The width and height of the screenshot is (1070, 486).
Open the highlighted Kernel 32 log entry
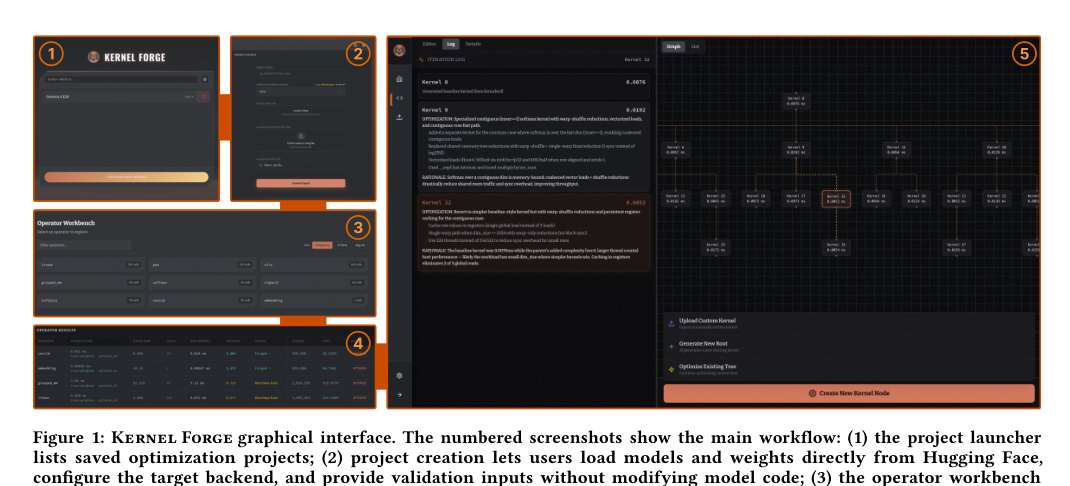(x=534, y=233)
